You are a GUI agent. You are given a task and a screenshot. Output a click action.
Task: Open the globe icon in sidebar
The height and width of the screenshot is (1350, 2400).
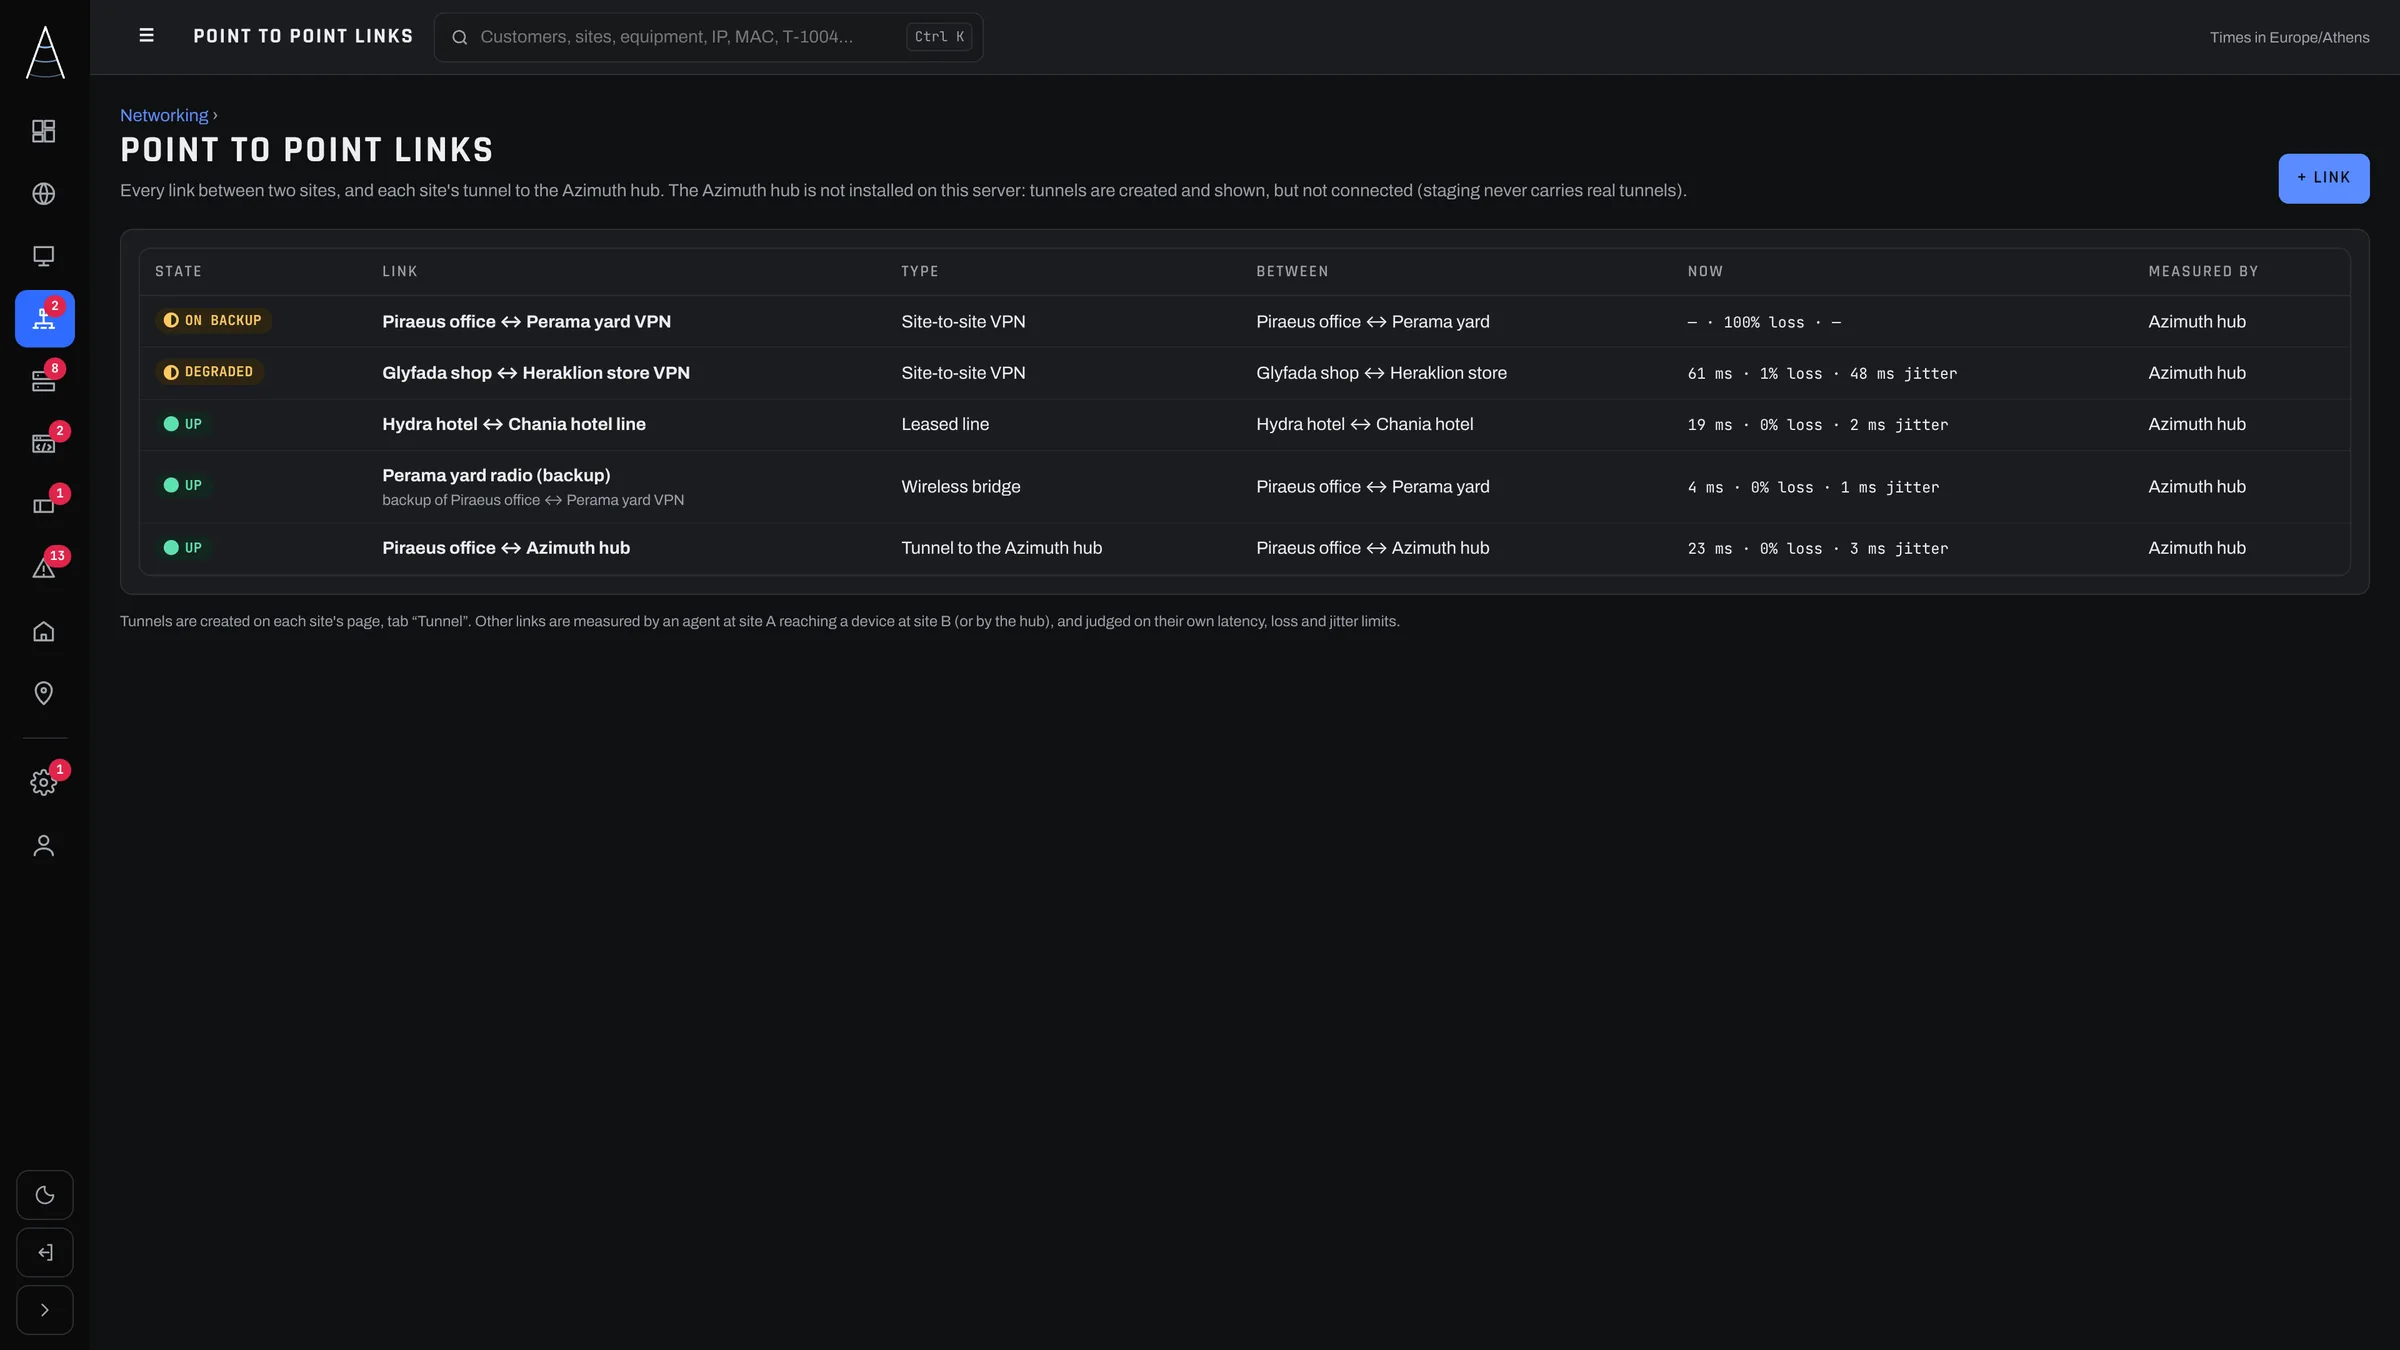click(44, 194)
